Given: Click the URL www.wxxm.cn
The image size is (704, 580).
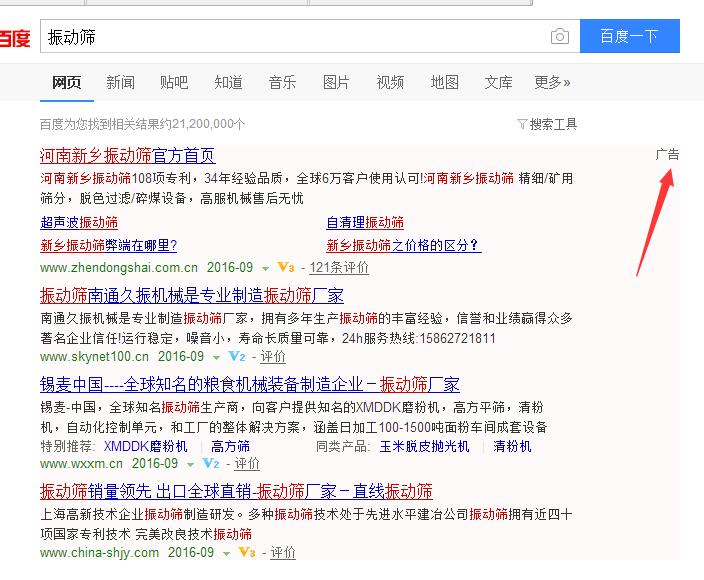Looking at the screenshot, I should click(x=81, y=464).
